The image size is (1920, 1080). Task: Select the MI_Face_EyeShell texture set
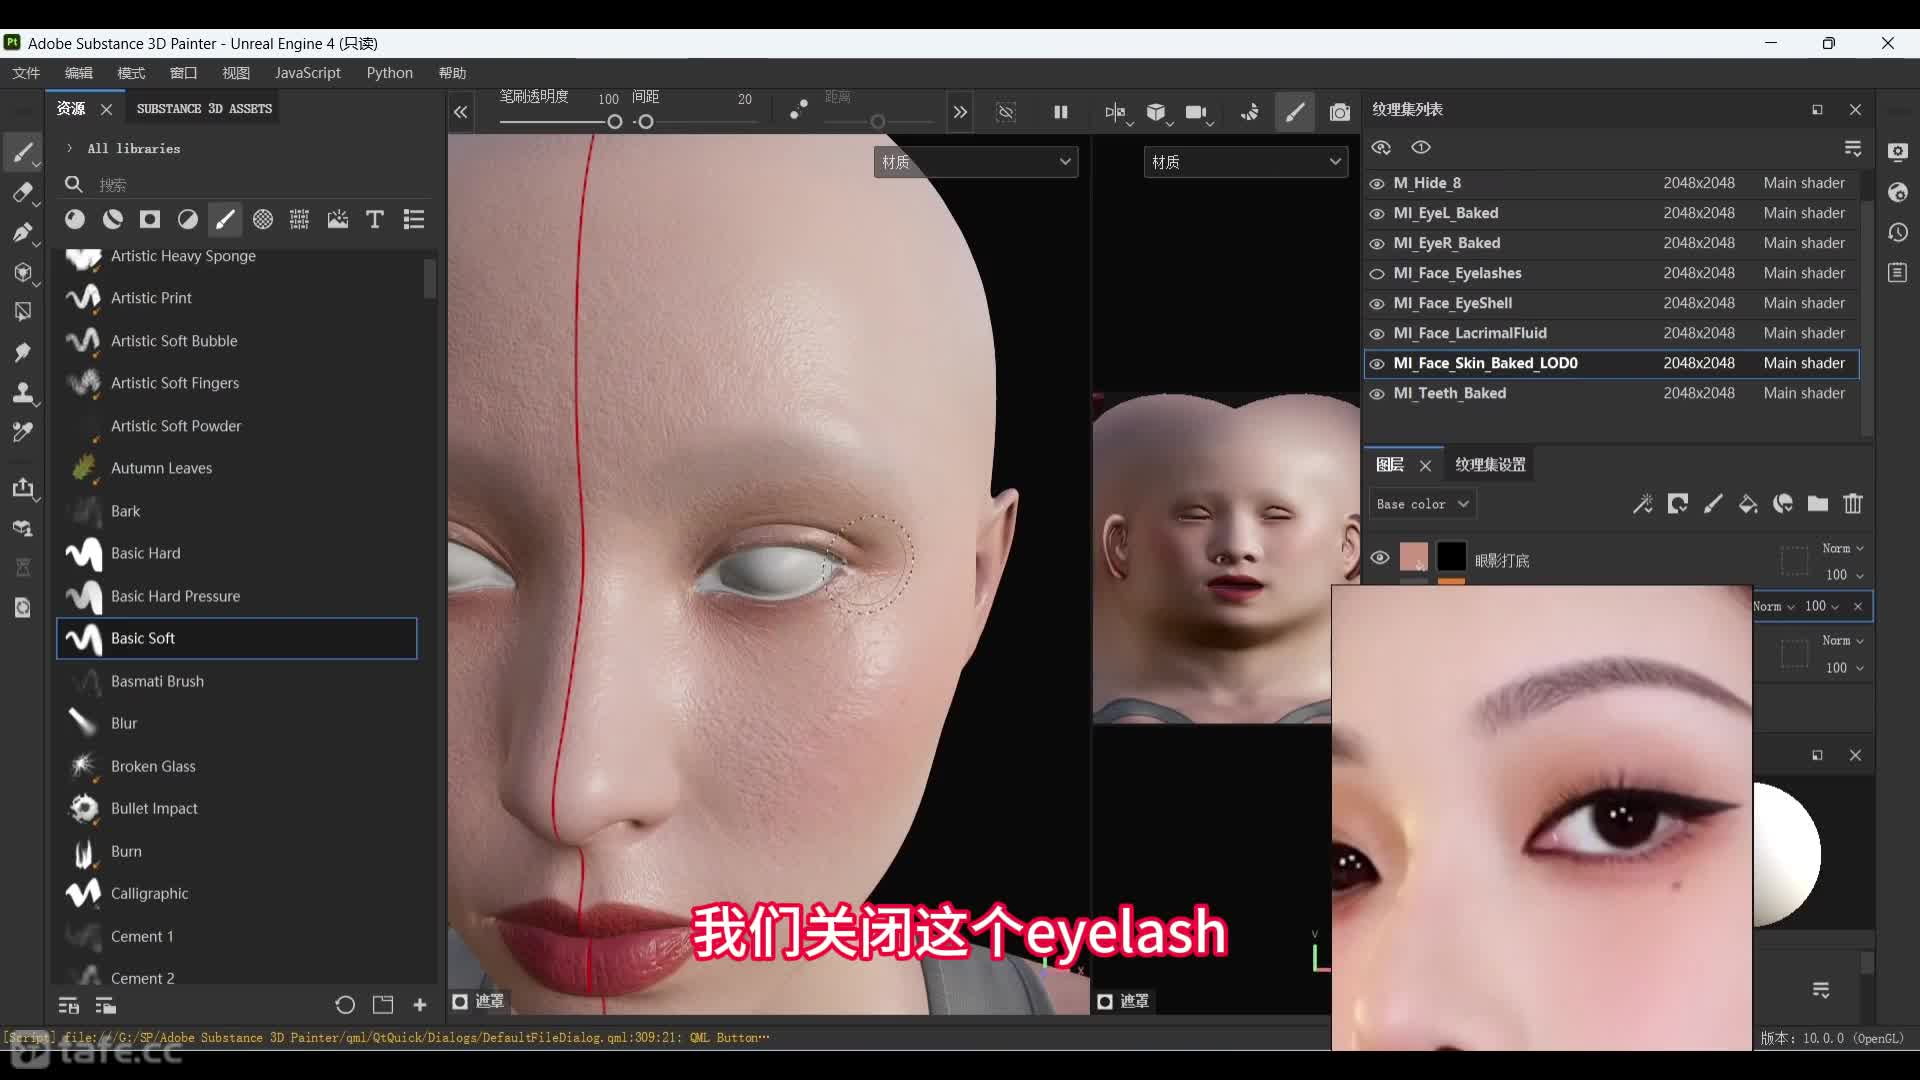pyautogui.click(x=1452, y=304)
